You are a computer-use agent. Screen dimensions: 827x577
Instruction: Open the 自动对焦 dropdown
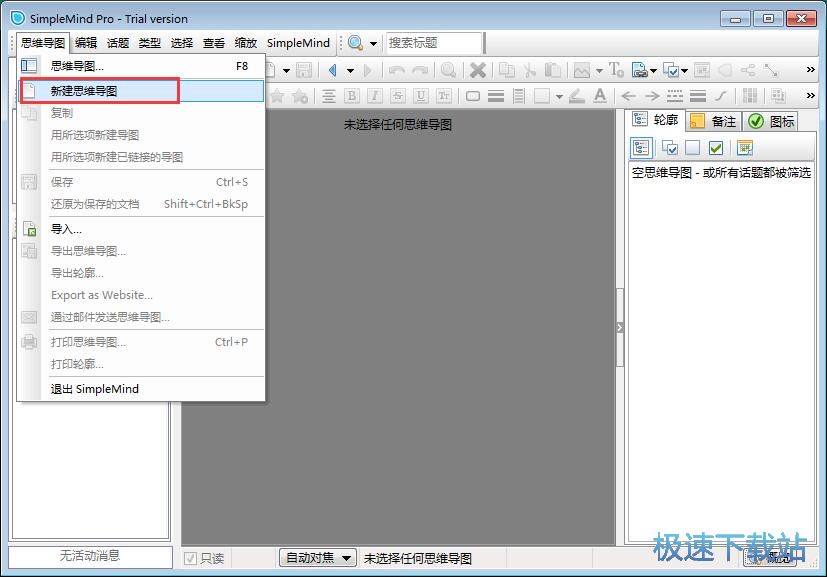tap(318, 558)
